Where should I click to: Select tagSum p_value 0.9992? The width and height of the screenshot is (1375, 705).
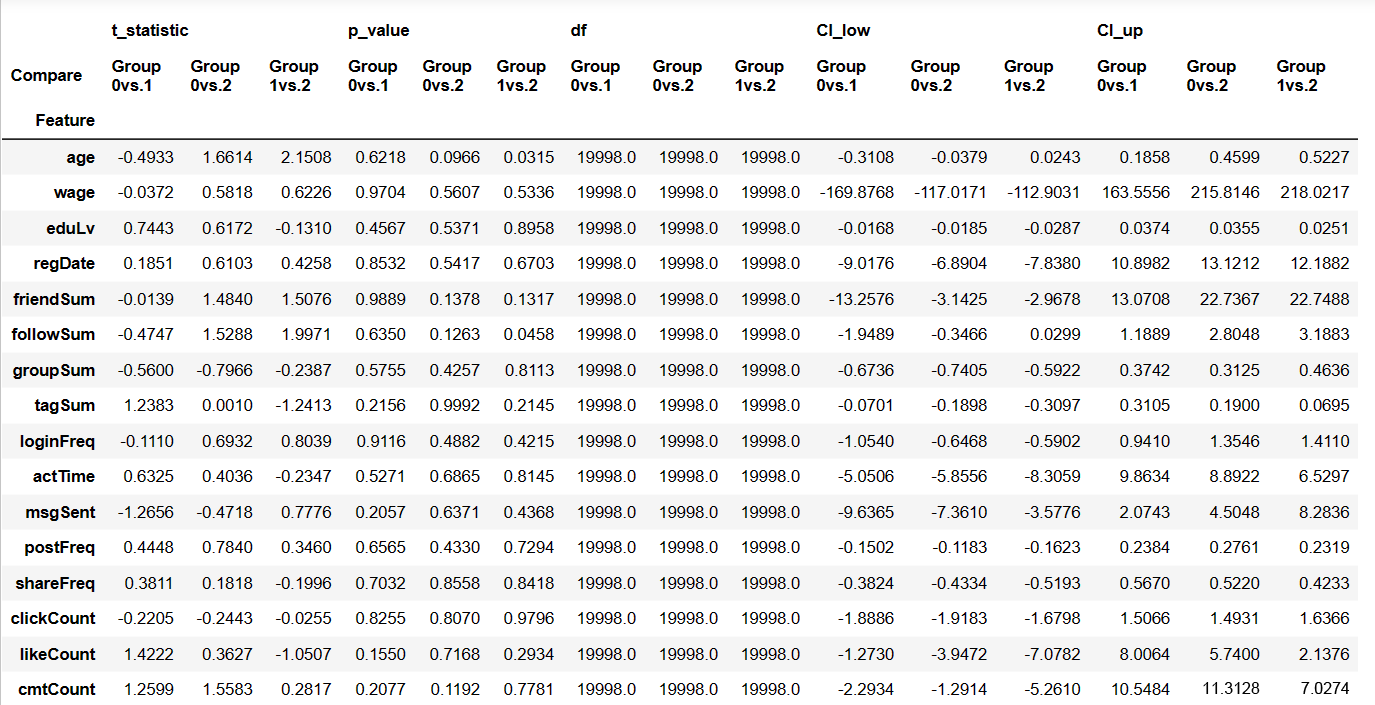tap(455, 405)
